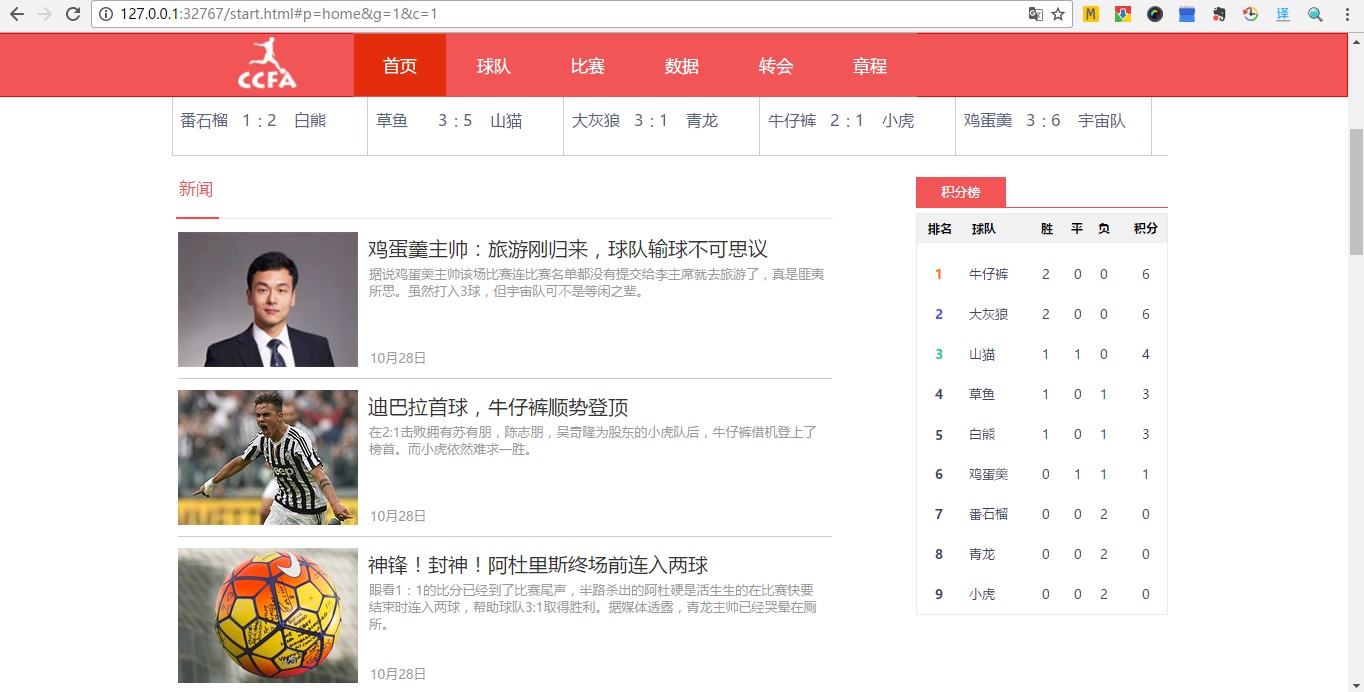
Task: Open the 数据 navigation tab
Action: pyautogui.click(x=682, y=66)
